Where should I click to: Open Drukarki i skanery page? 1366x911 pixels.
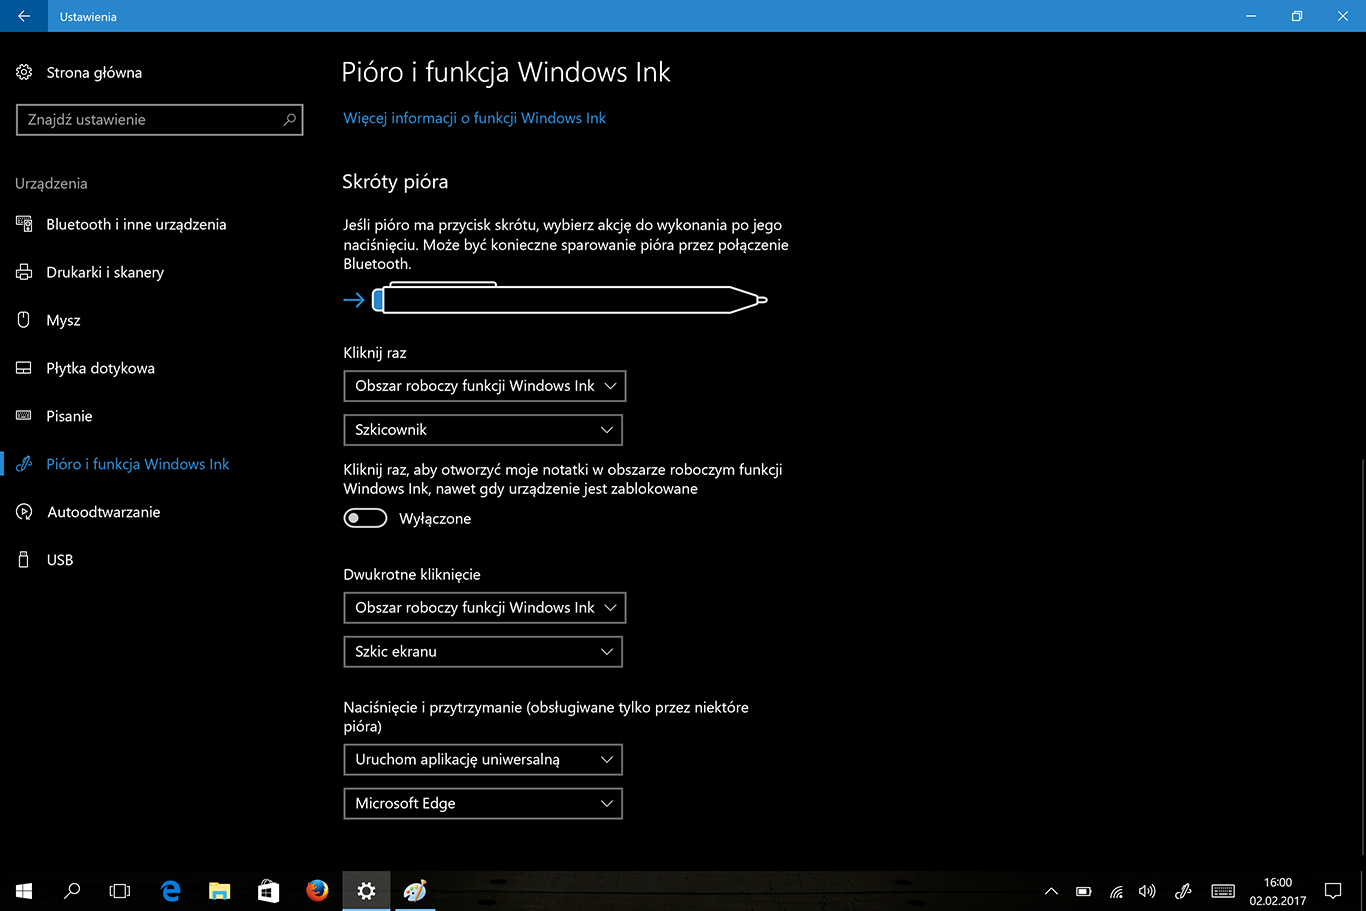105,272
